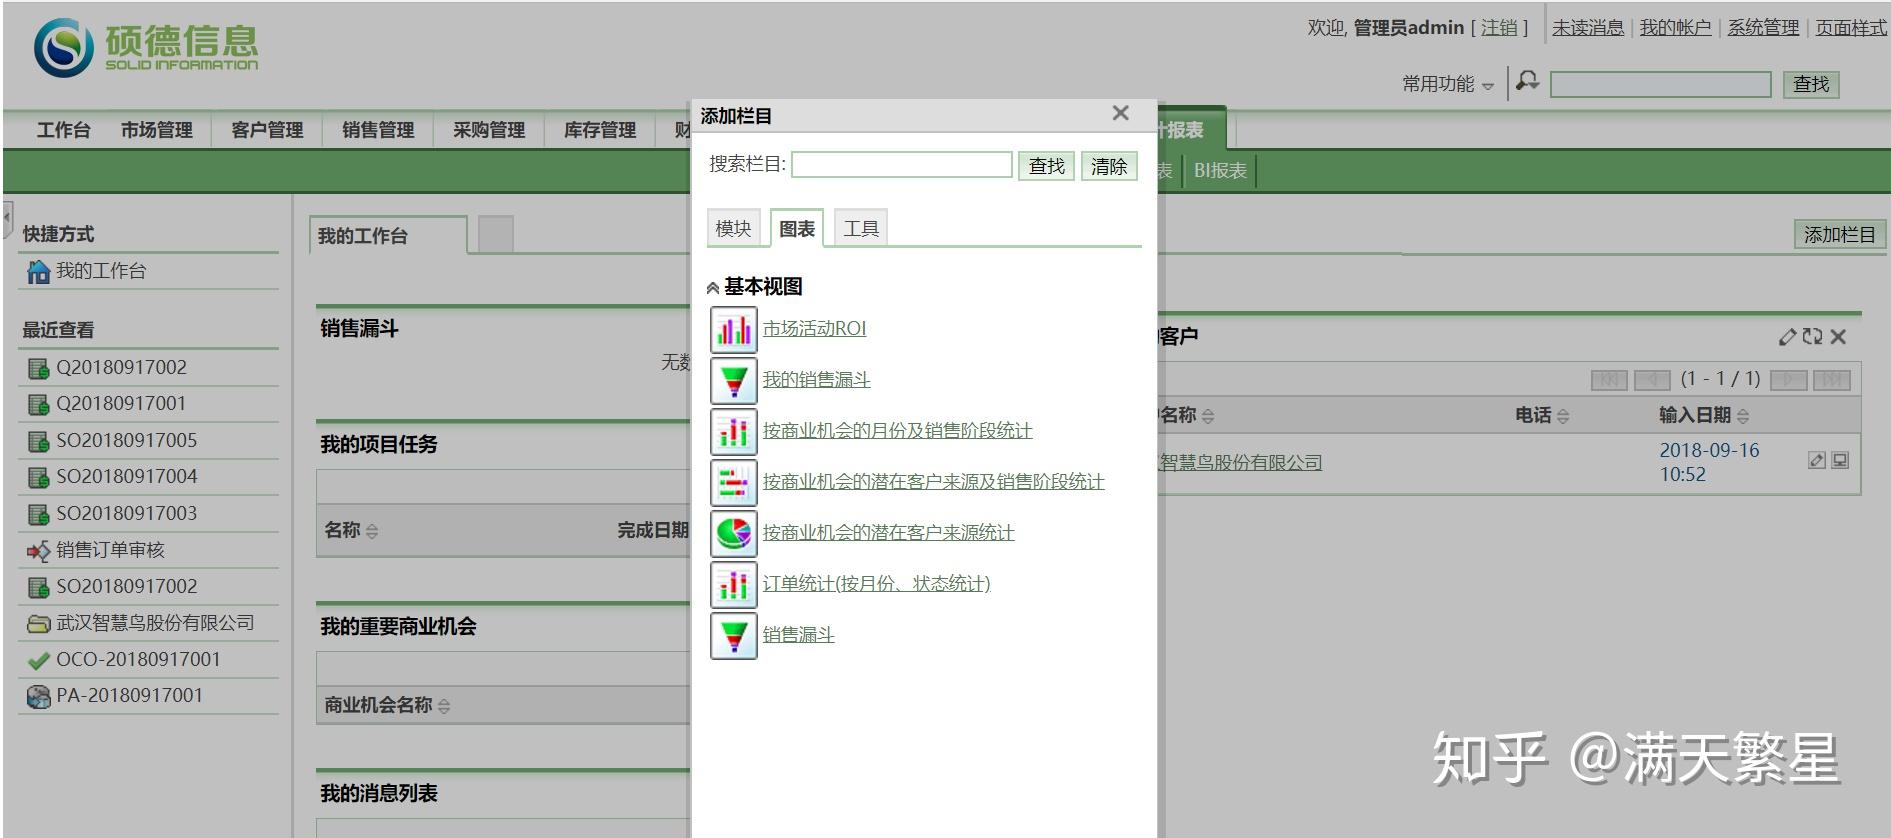Switch to the 工具 tab

[861, 229]
